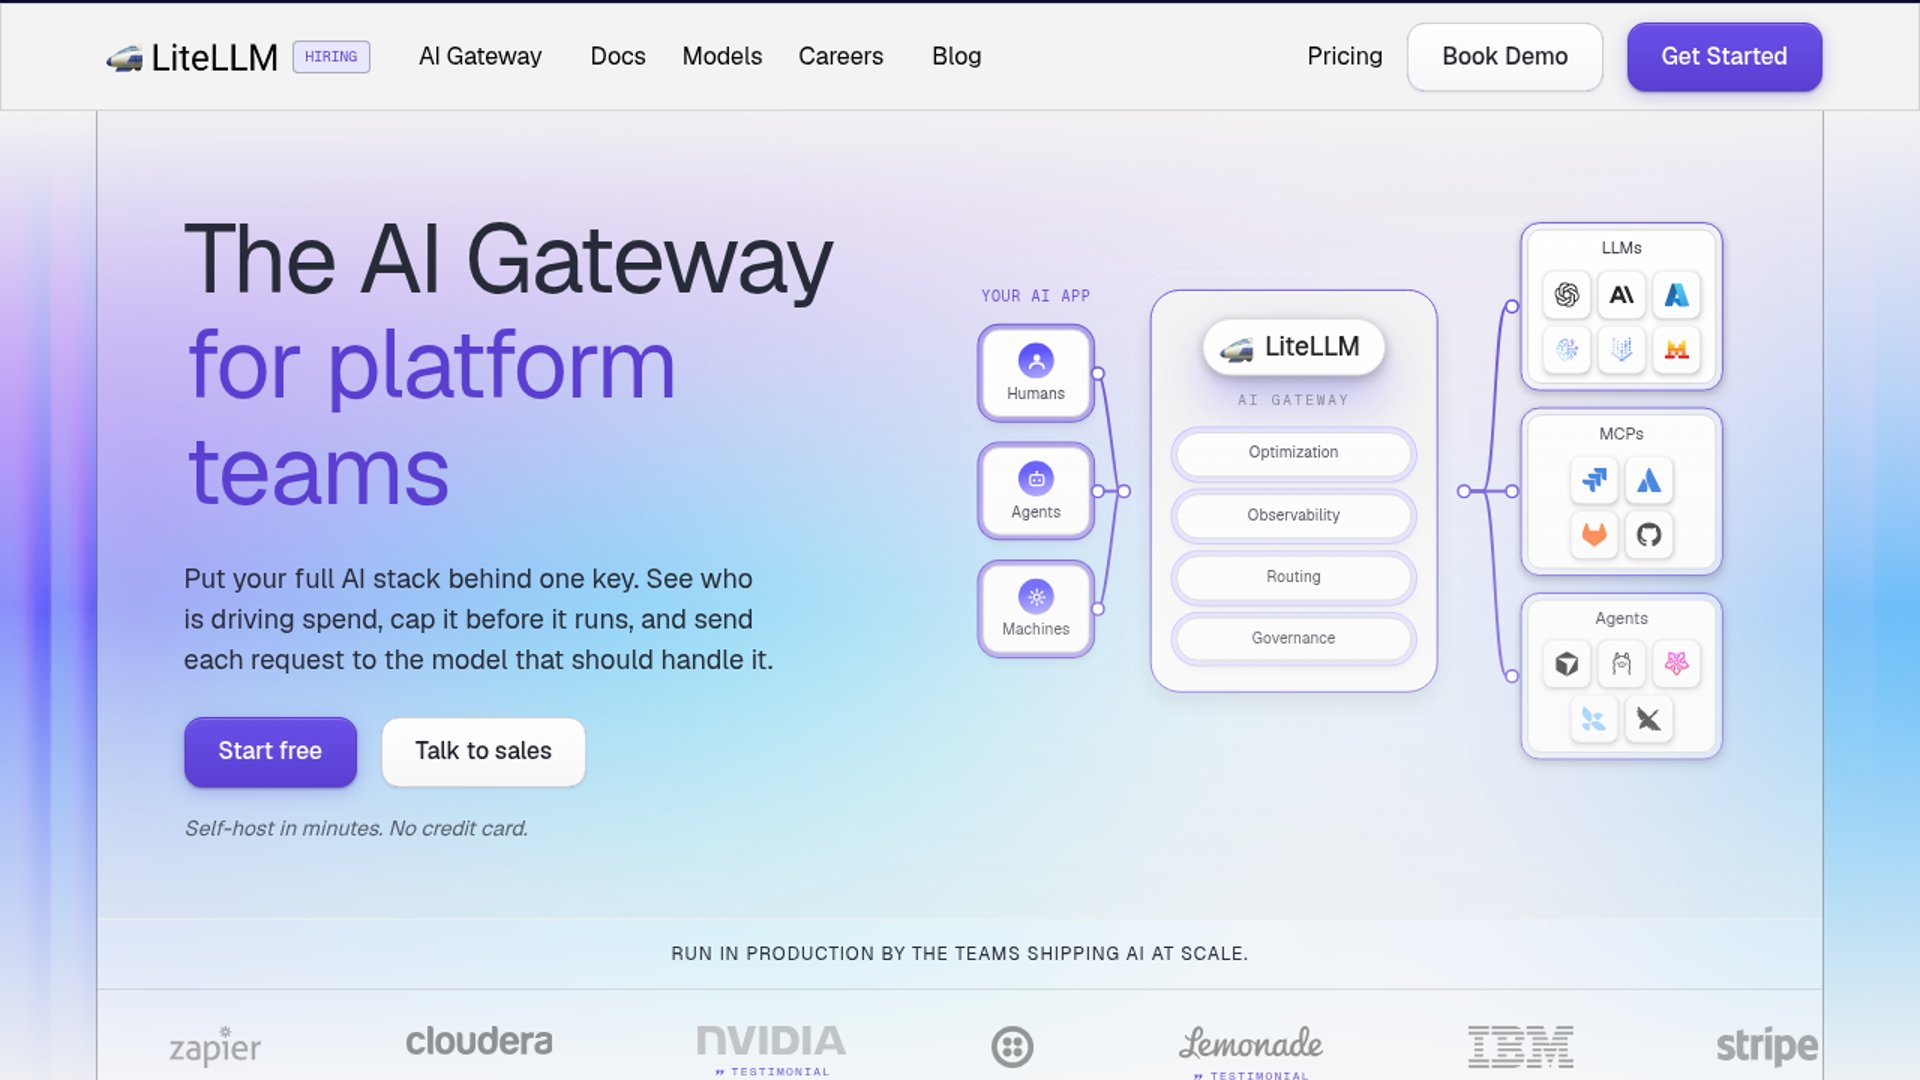Click the llama icon in Agents card
Image resolution: width=1920 pixels, height=1080 pixels.
pyautogui.click(x=1621, y=664)
